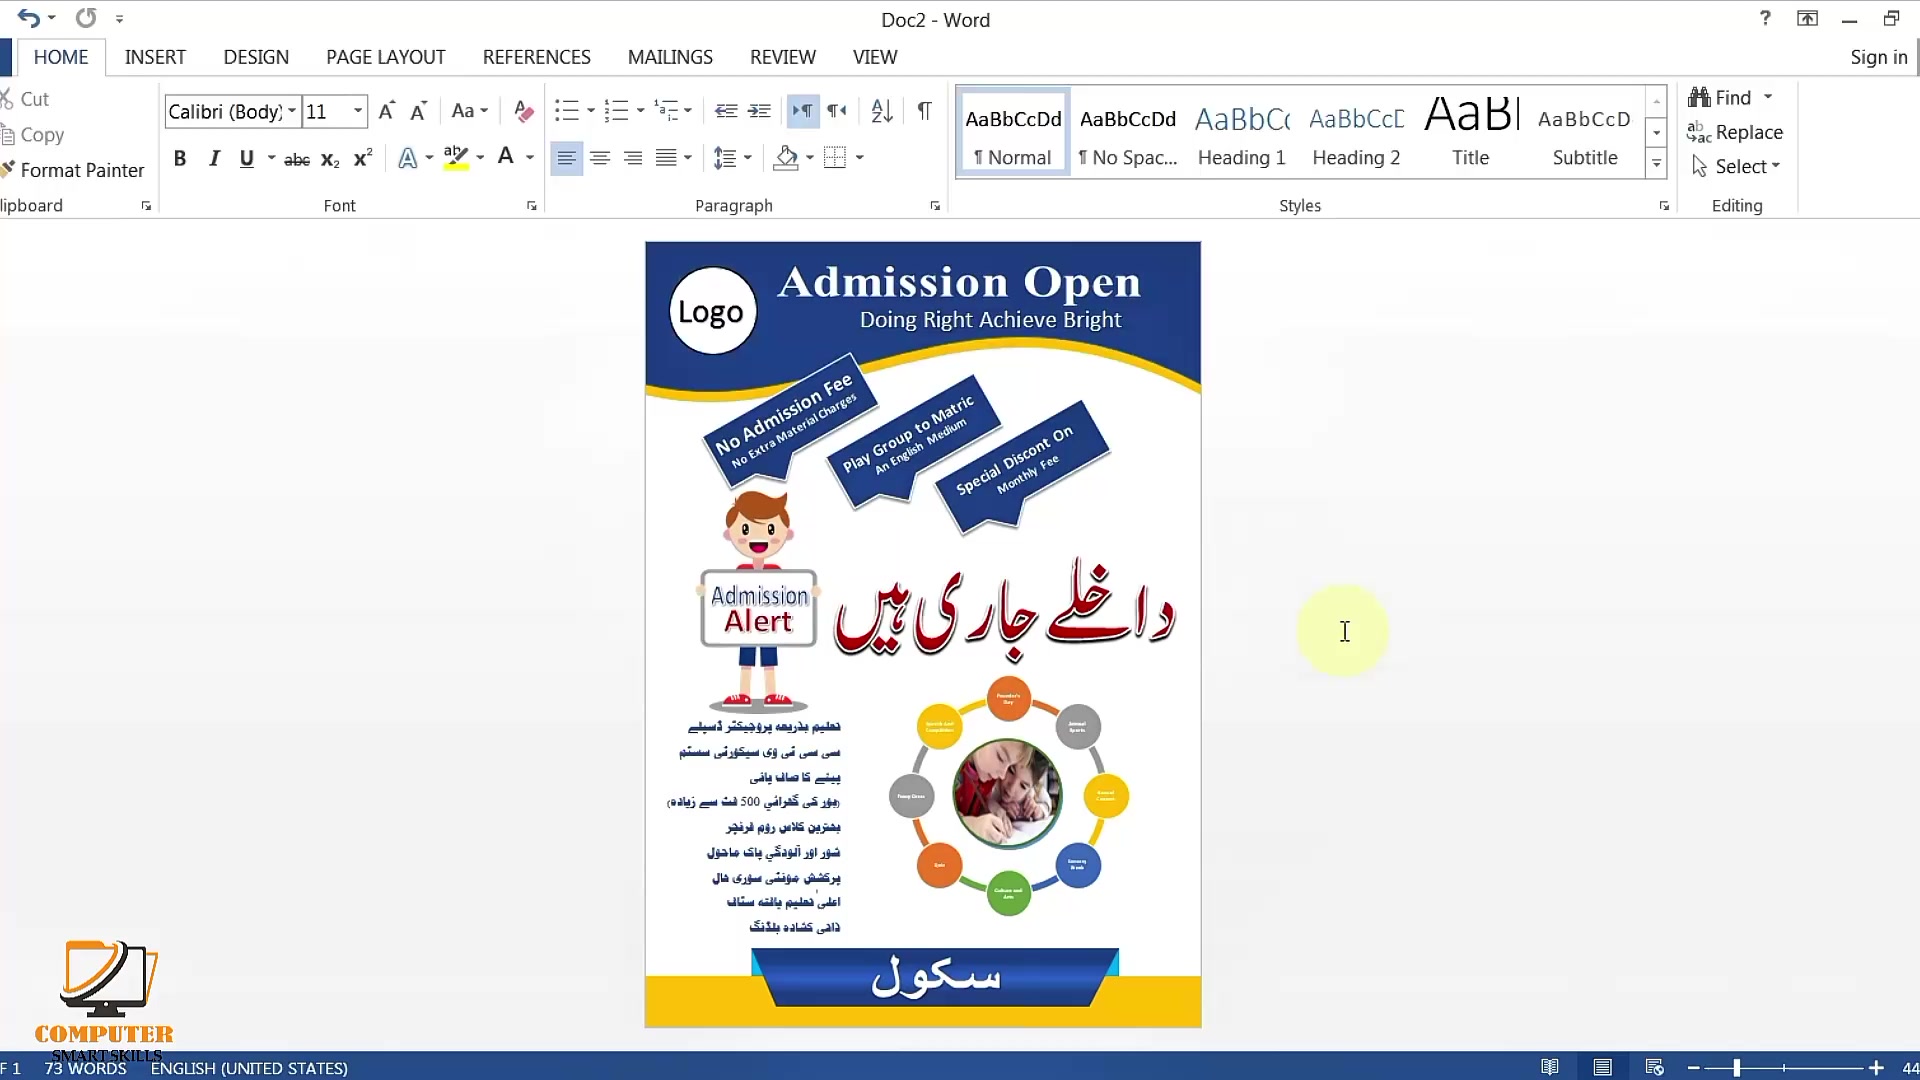This screenshot has width=1920, height=1080.
Task: Click the zoom in plus button
Action: [1876, 1068]
